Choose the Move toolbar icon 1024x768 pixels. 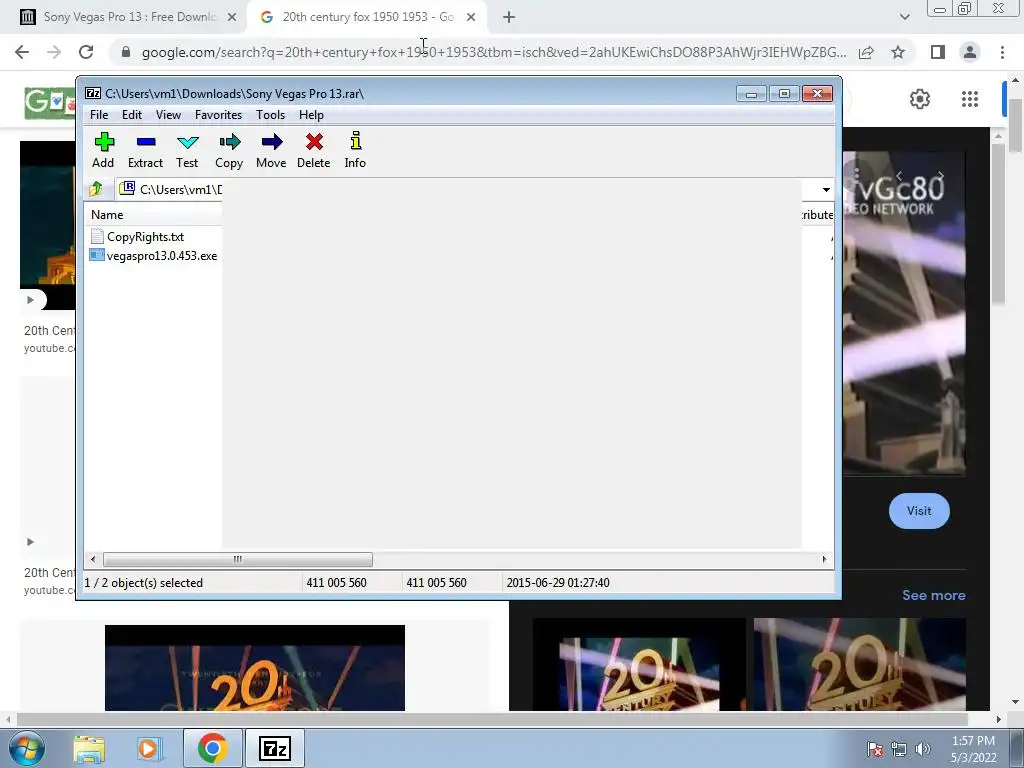271,151
